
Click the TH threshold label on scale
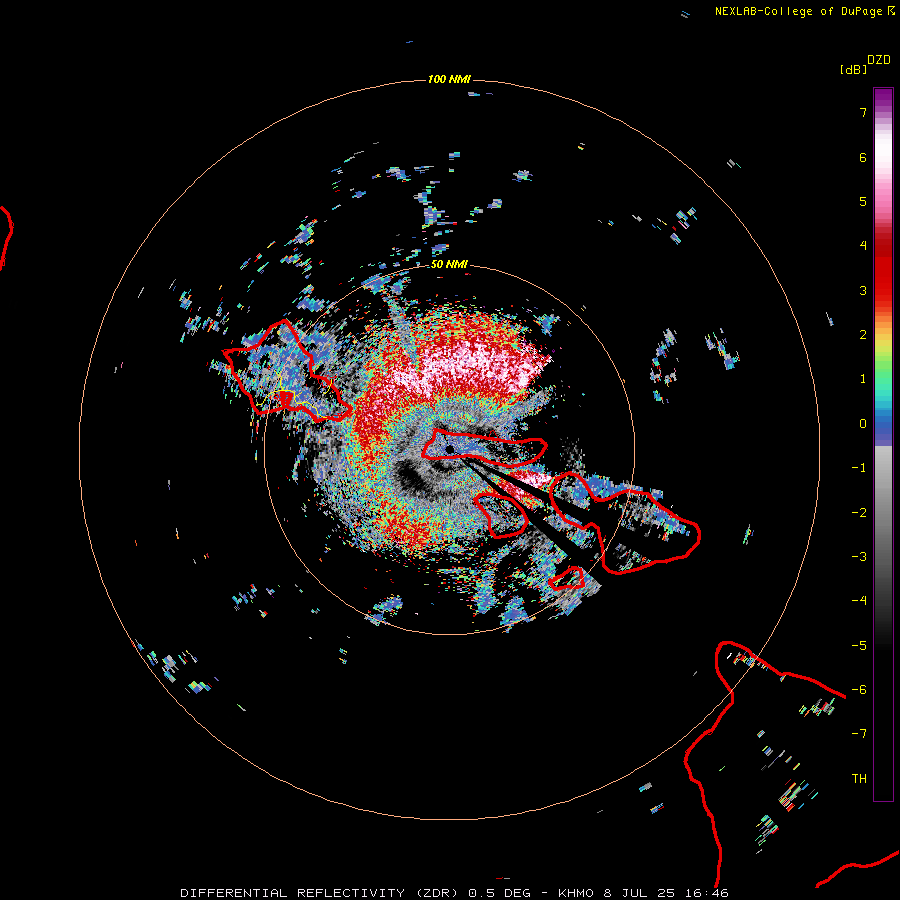coord(859,779)
